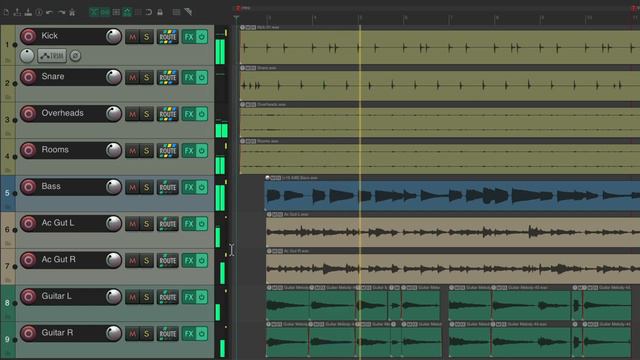Mute the Snare track
The height and width of the screenshot is (360, 640).
(x=133, y=78)
